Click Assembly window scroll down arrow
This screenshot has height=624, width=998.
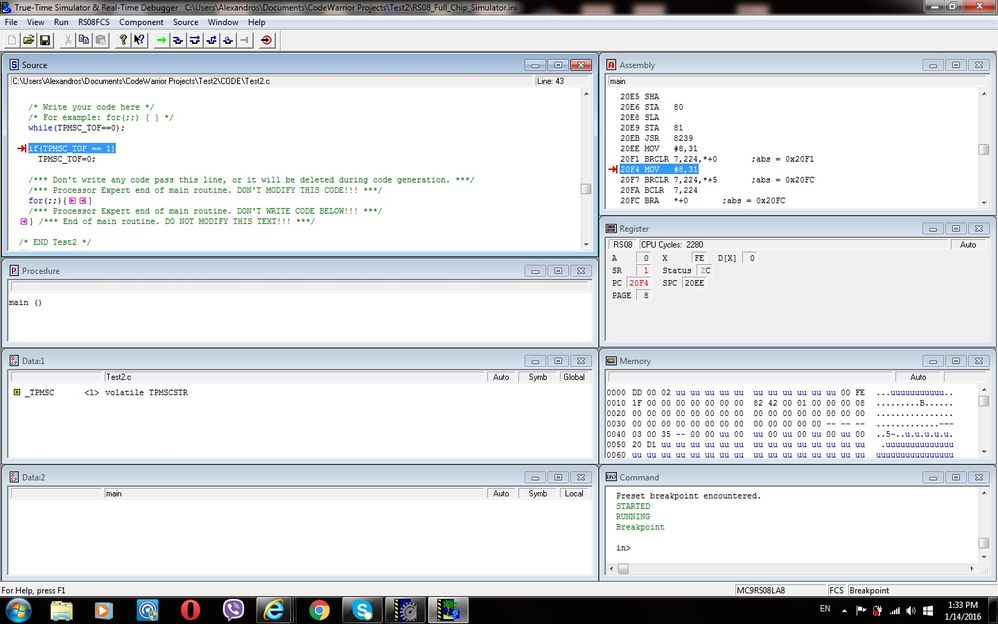[x=984, y=202]
